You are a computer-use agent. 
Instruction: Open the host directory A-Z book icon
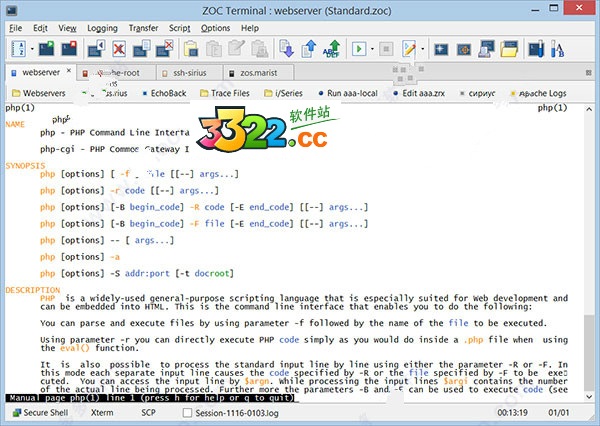[18, 49]
